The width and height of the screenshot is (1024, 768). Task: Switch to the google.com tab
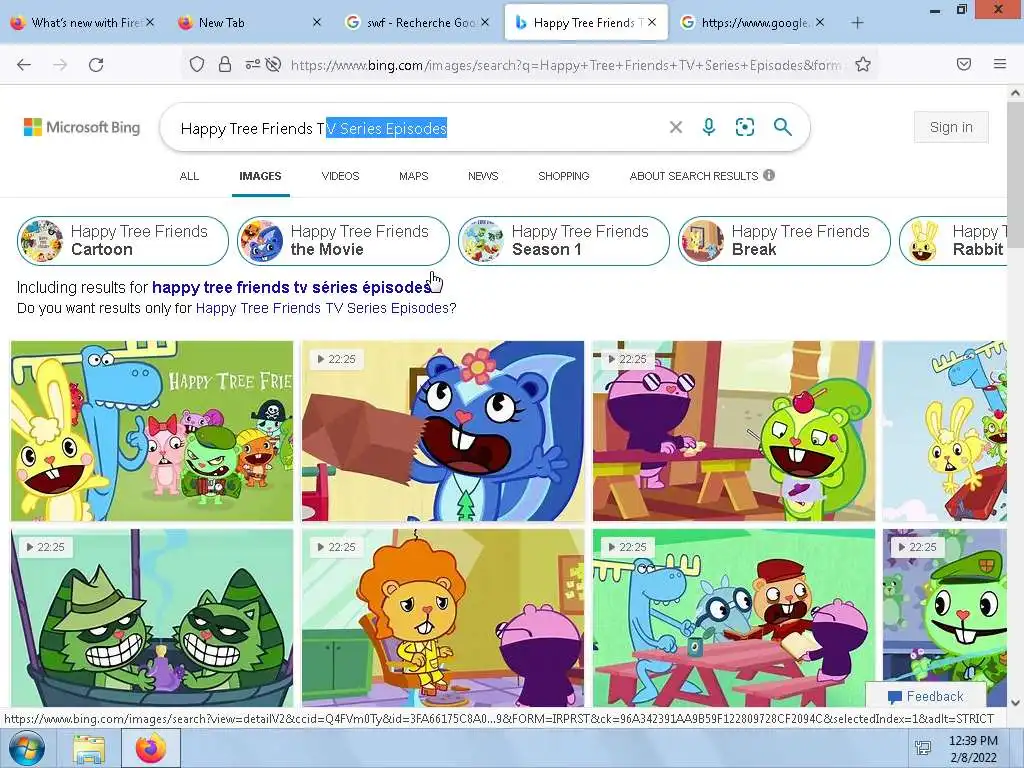coord(751,23)
